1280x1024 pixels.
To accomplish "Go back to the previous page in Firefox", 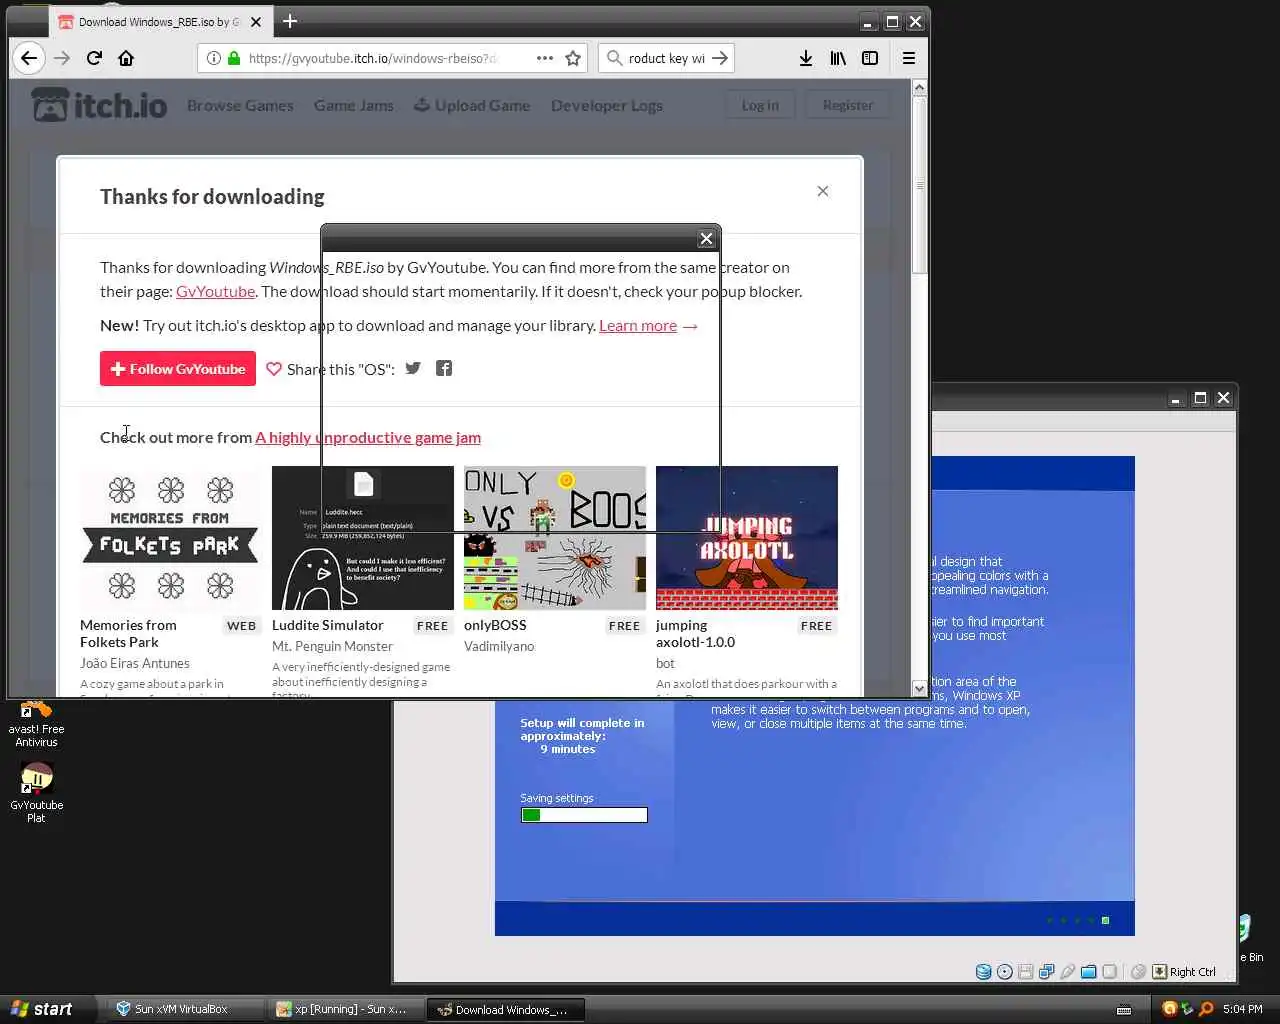I will (29, 58).
